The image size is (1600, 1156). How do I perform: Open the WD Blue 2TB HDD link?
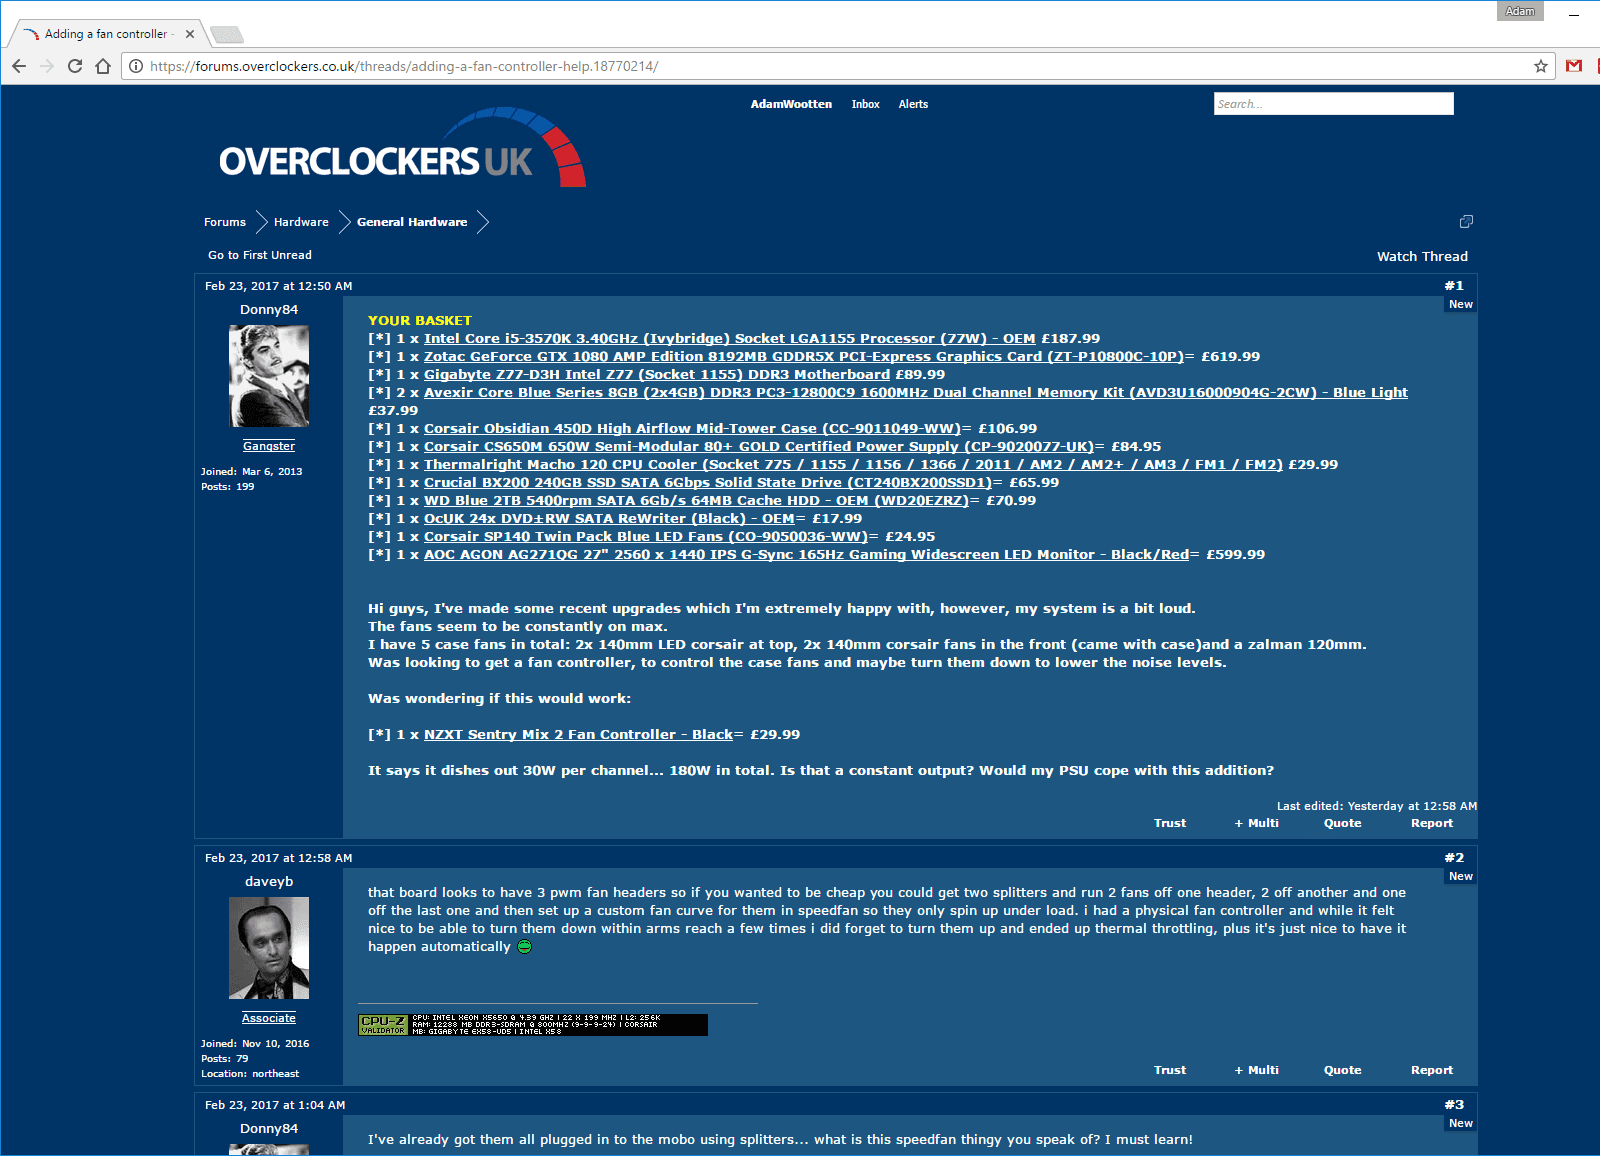(696, 501)
